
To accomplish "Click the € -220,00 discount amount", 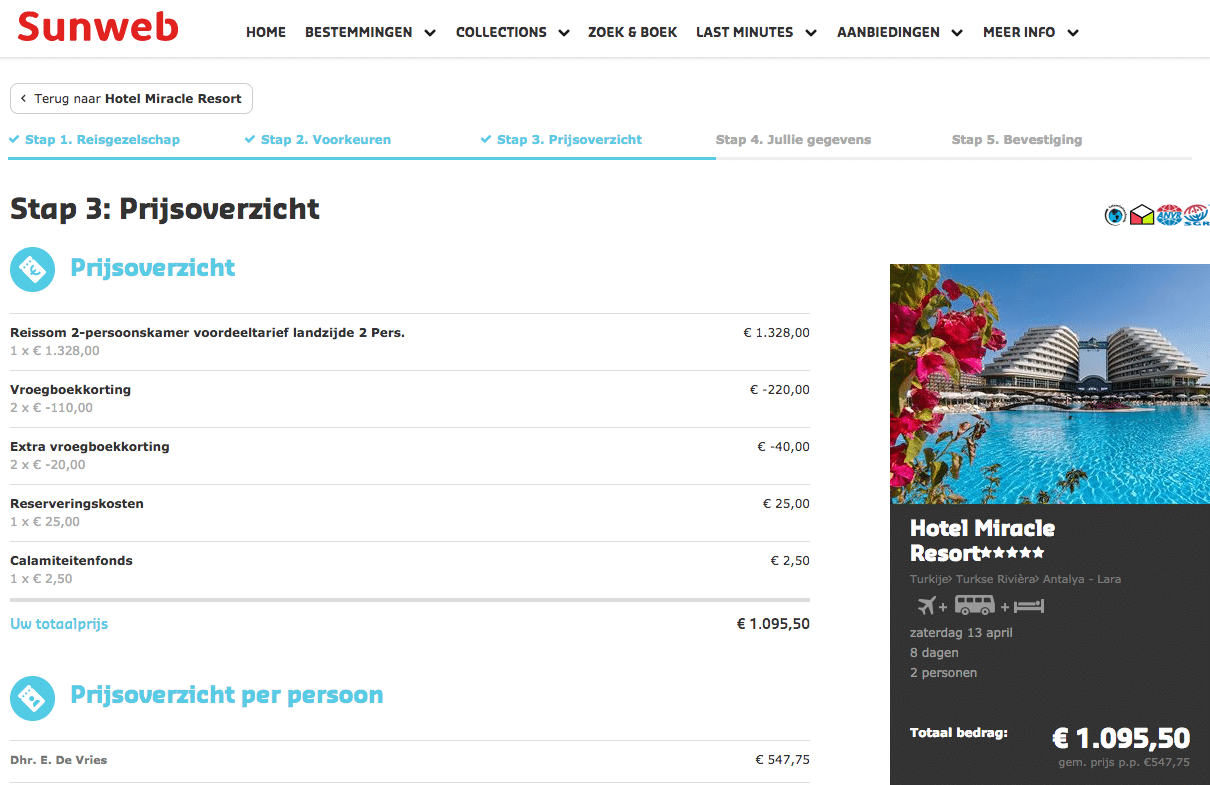I will pos(780,390).
